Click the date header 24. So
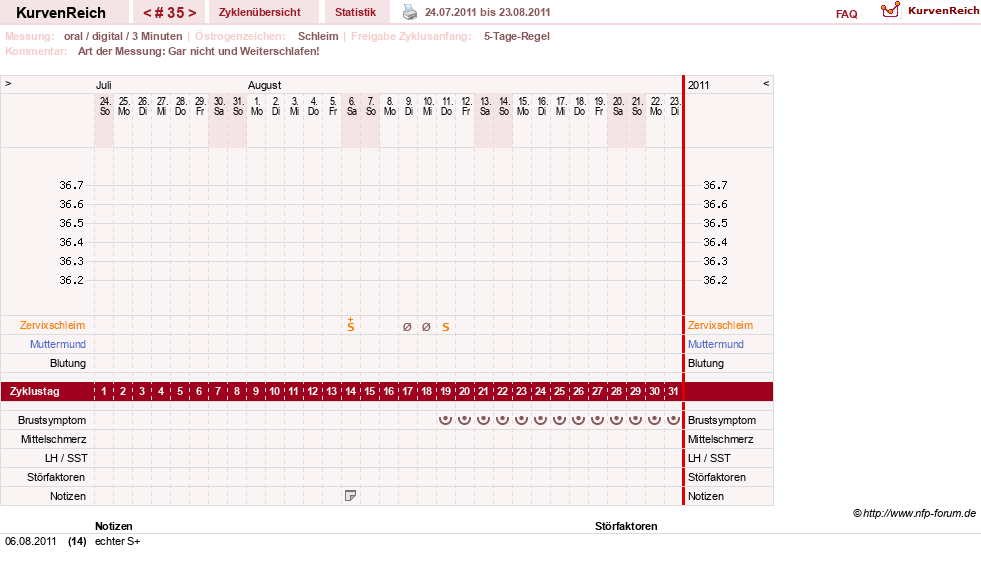 [x=104, y=106]
